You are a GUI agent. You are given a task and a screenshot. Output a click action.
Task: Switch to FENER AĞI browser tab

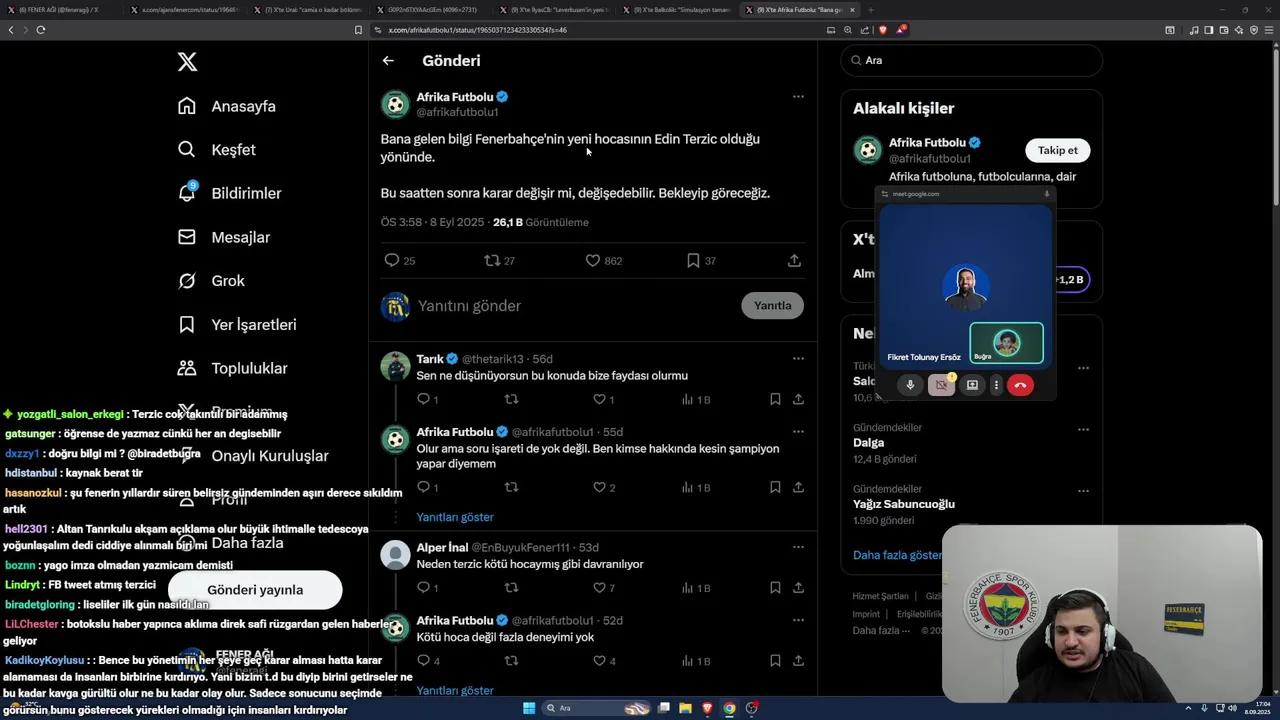62,10
